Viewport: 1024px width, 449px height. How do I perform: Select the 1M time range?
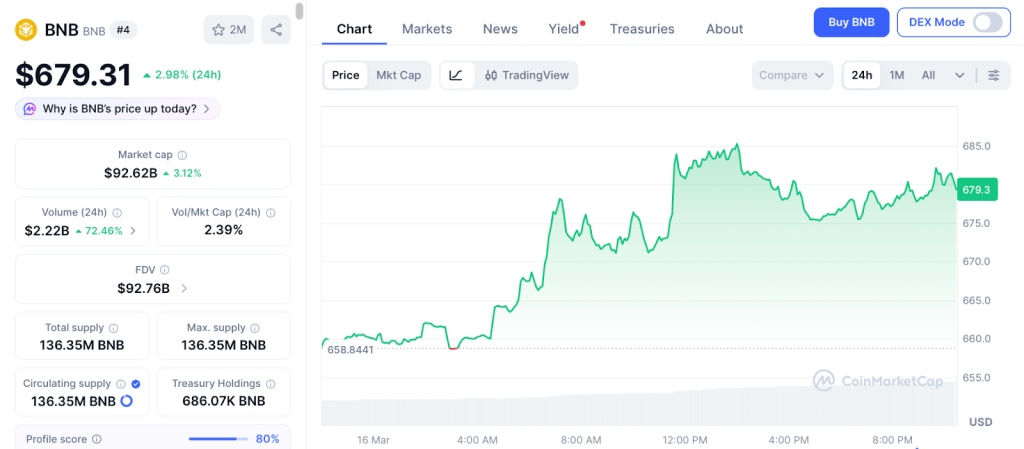(897, 75)
